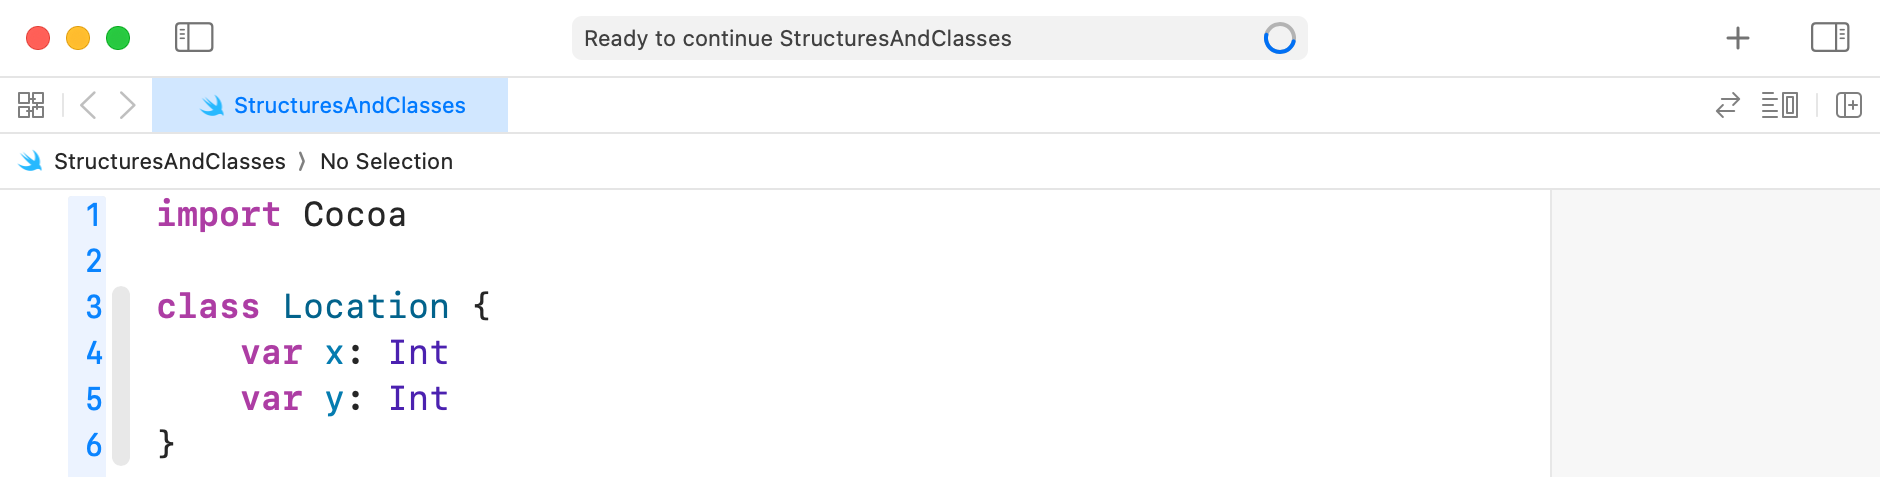Add an editor on the right
The image size is (1880, 477).
[x=1848, y=105]
